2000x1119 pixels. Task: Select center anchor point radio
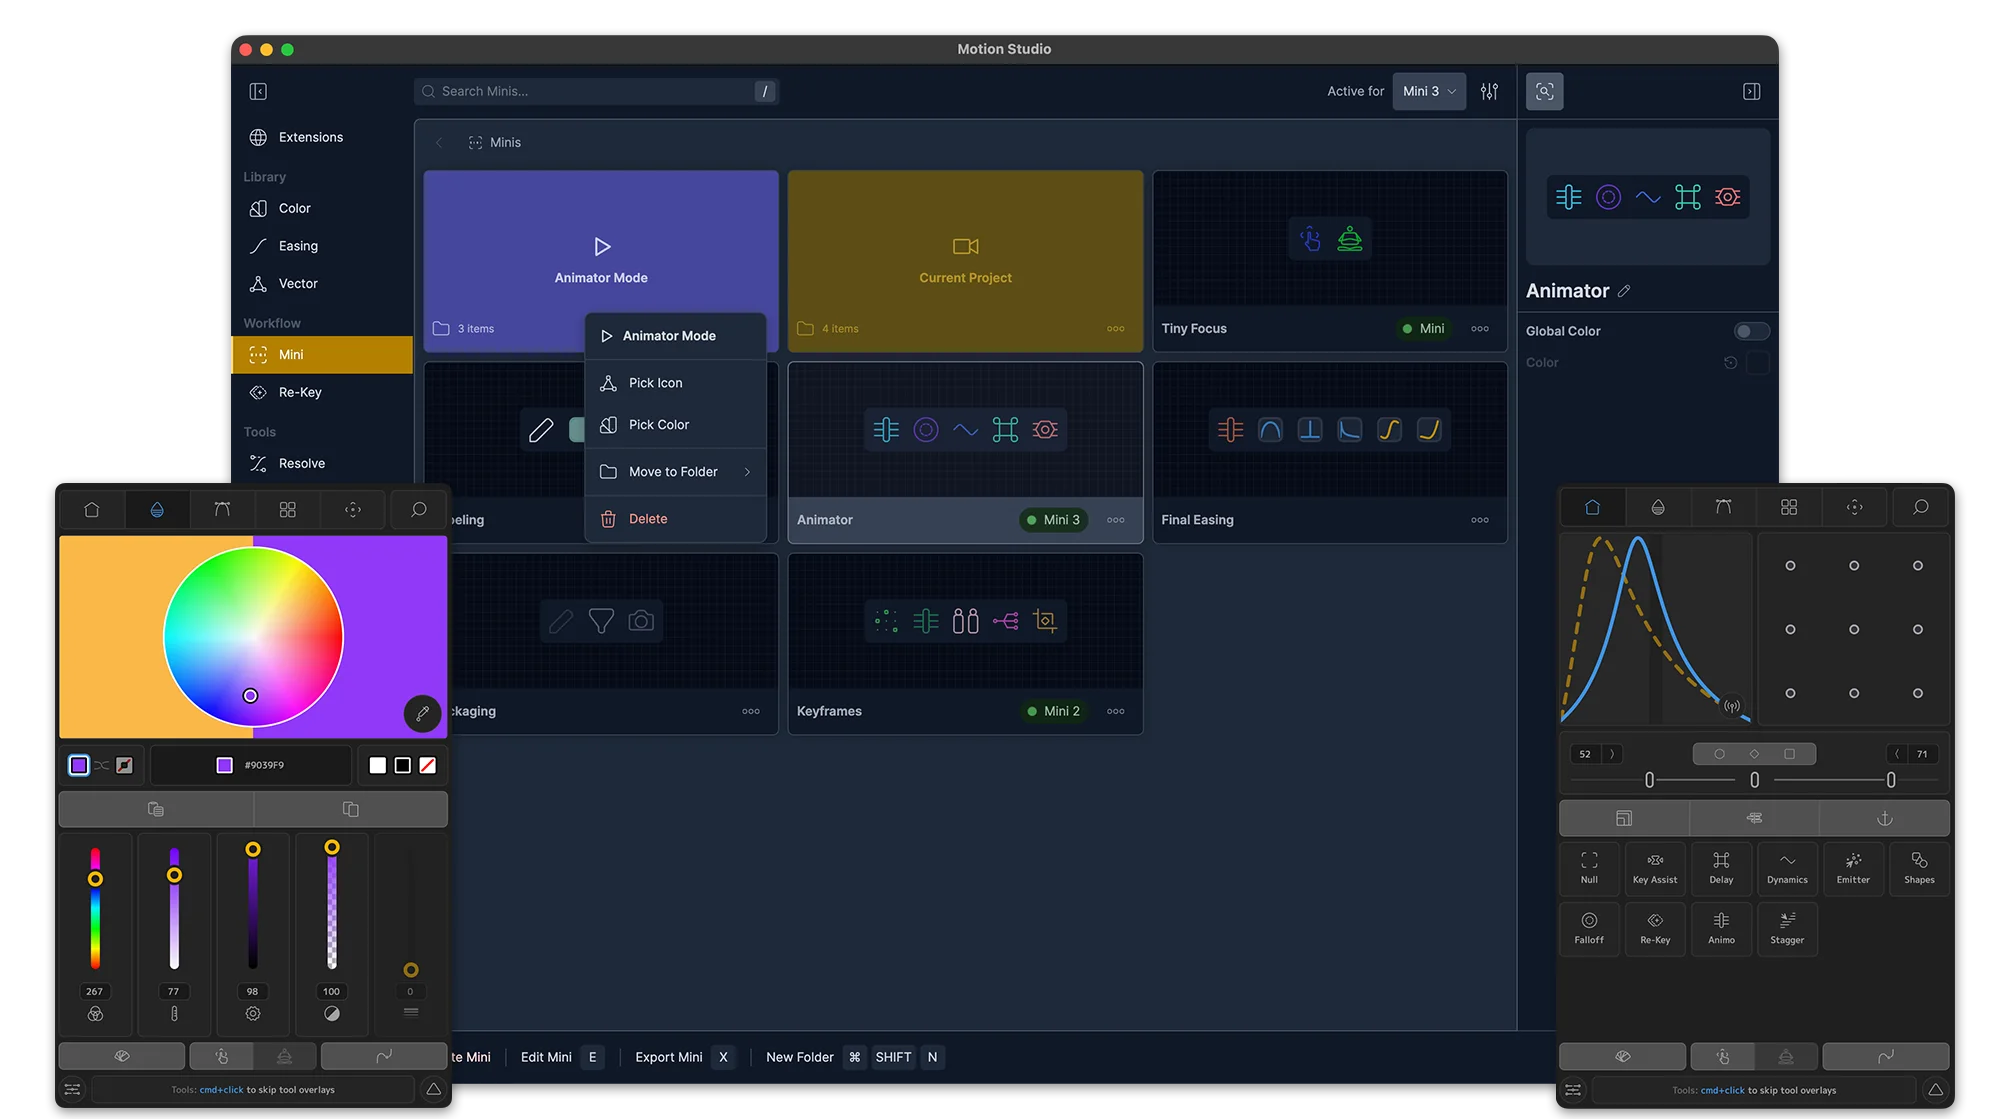1854,630
